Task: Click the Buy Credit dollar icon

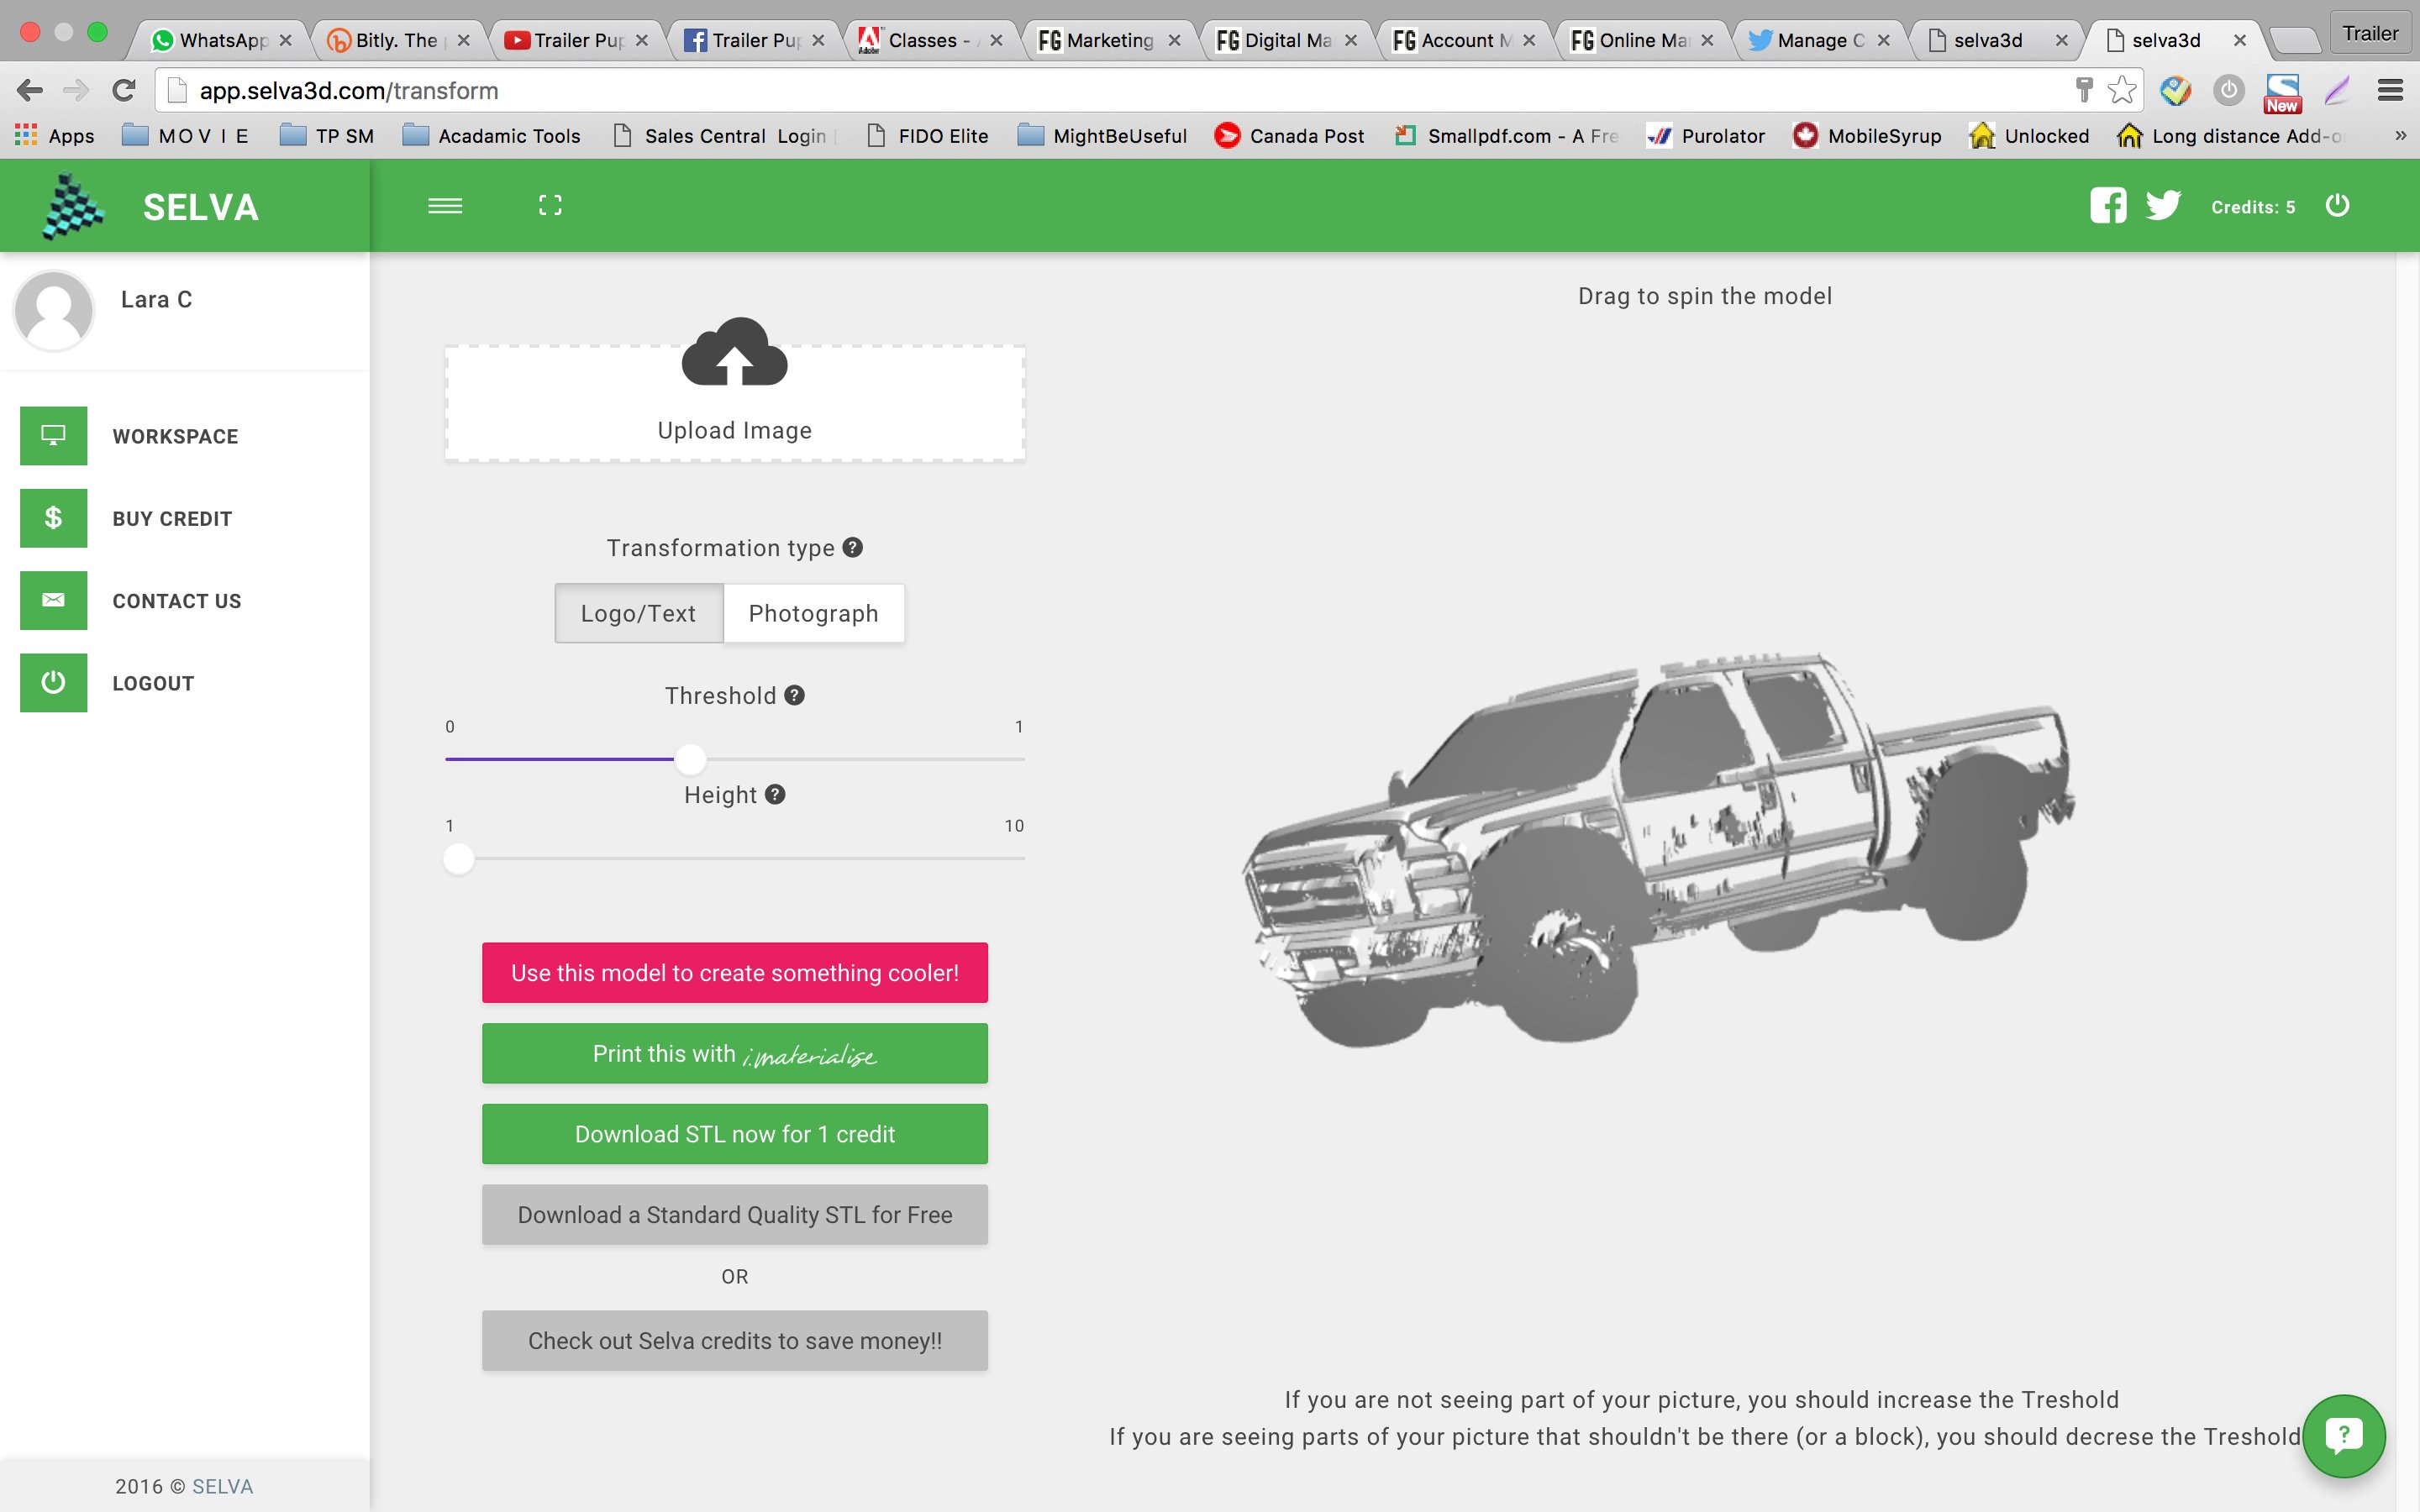Action: point(52,517)
